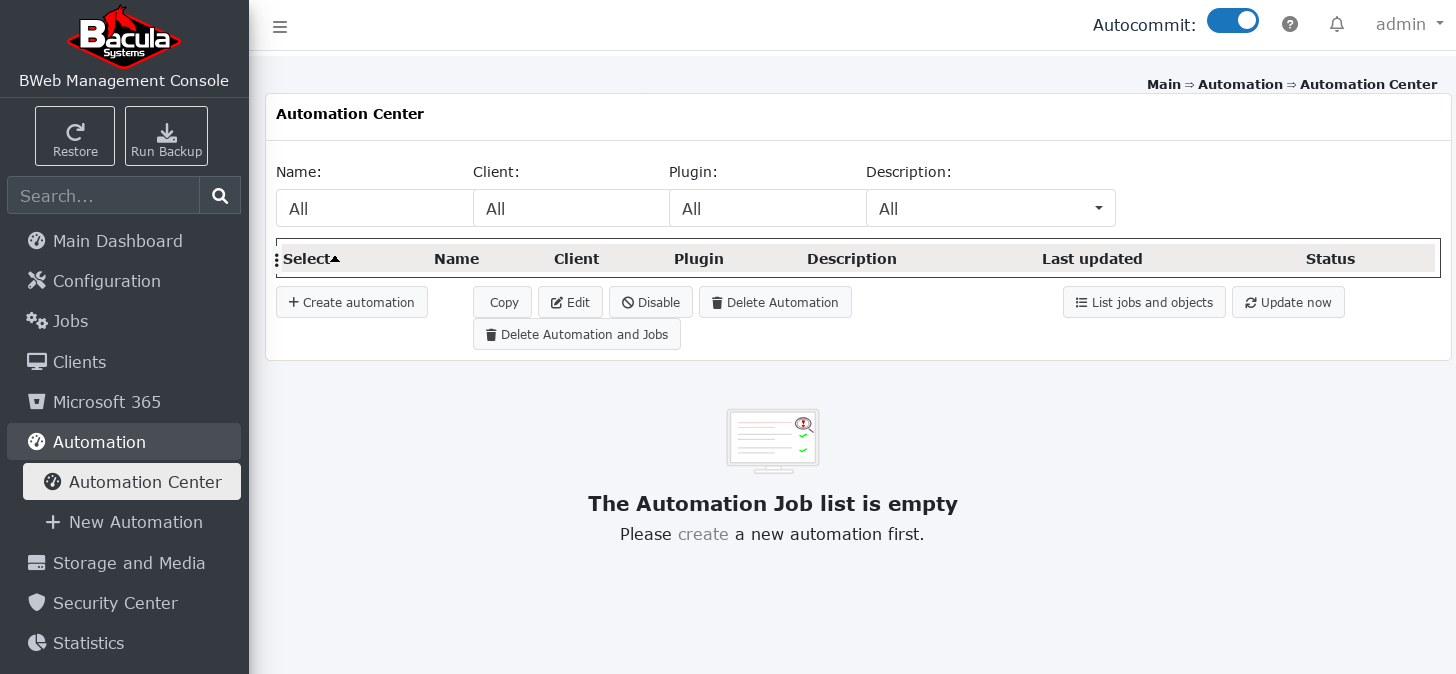Open the admin user dropdown
This screenshot has width=1456, height=674.
(x=1409, y=24)
